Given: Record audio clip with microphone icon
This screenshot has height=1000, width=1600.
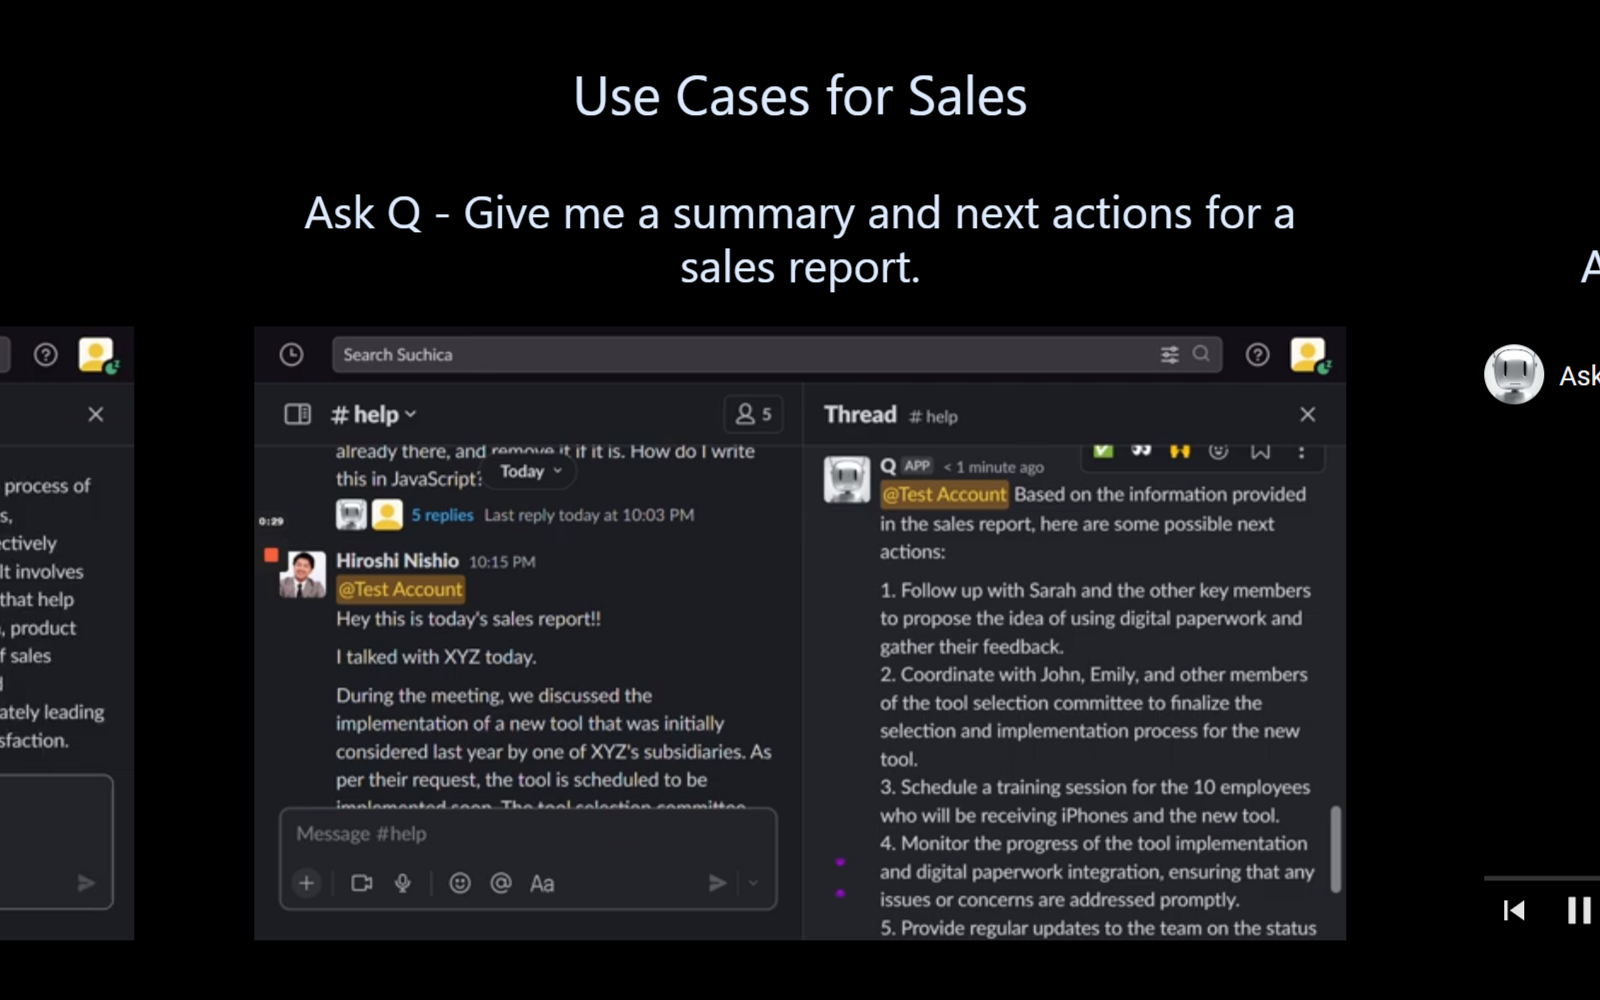Looking at the screenshot, I should (403, 883).
